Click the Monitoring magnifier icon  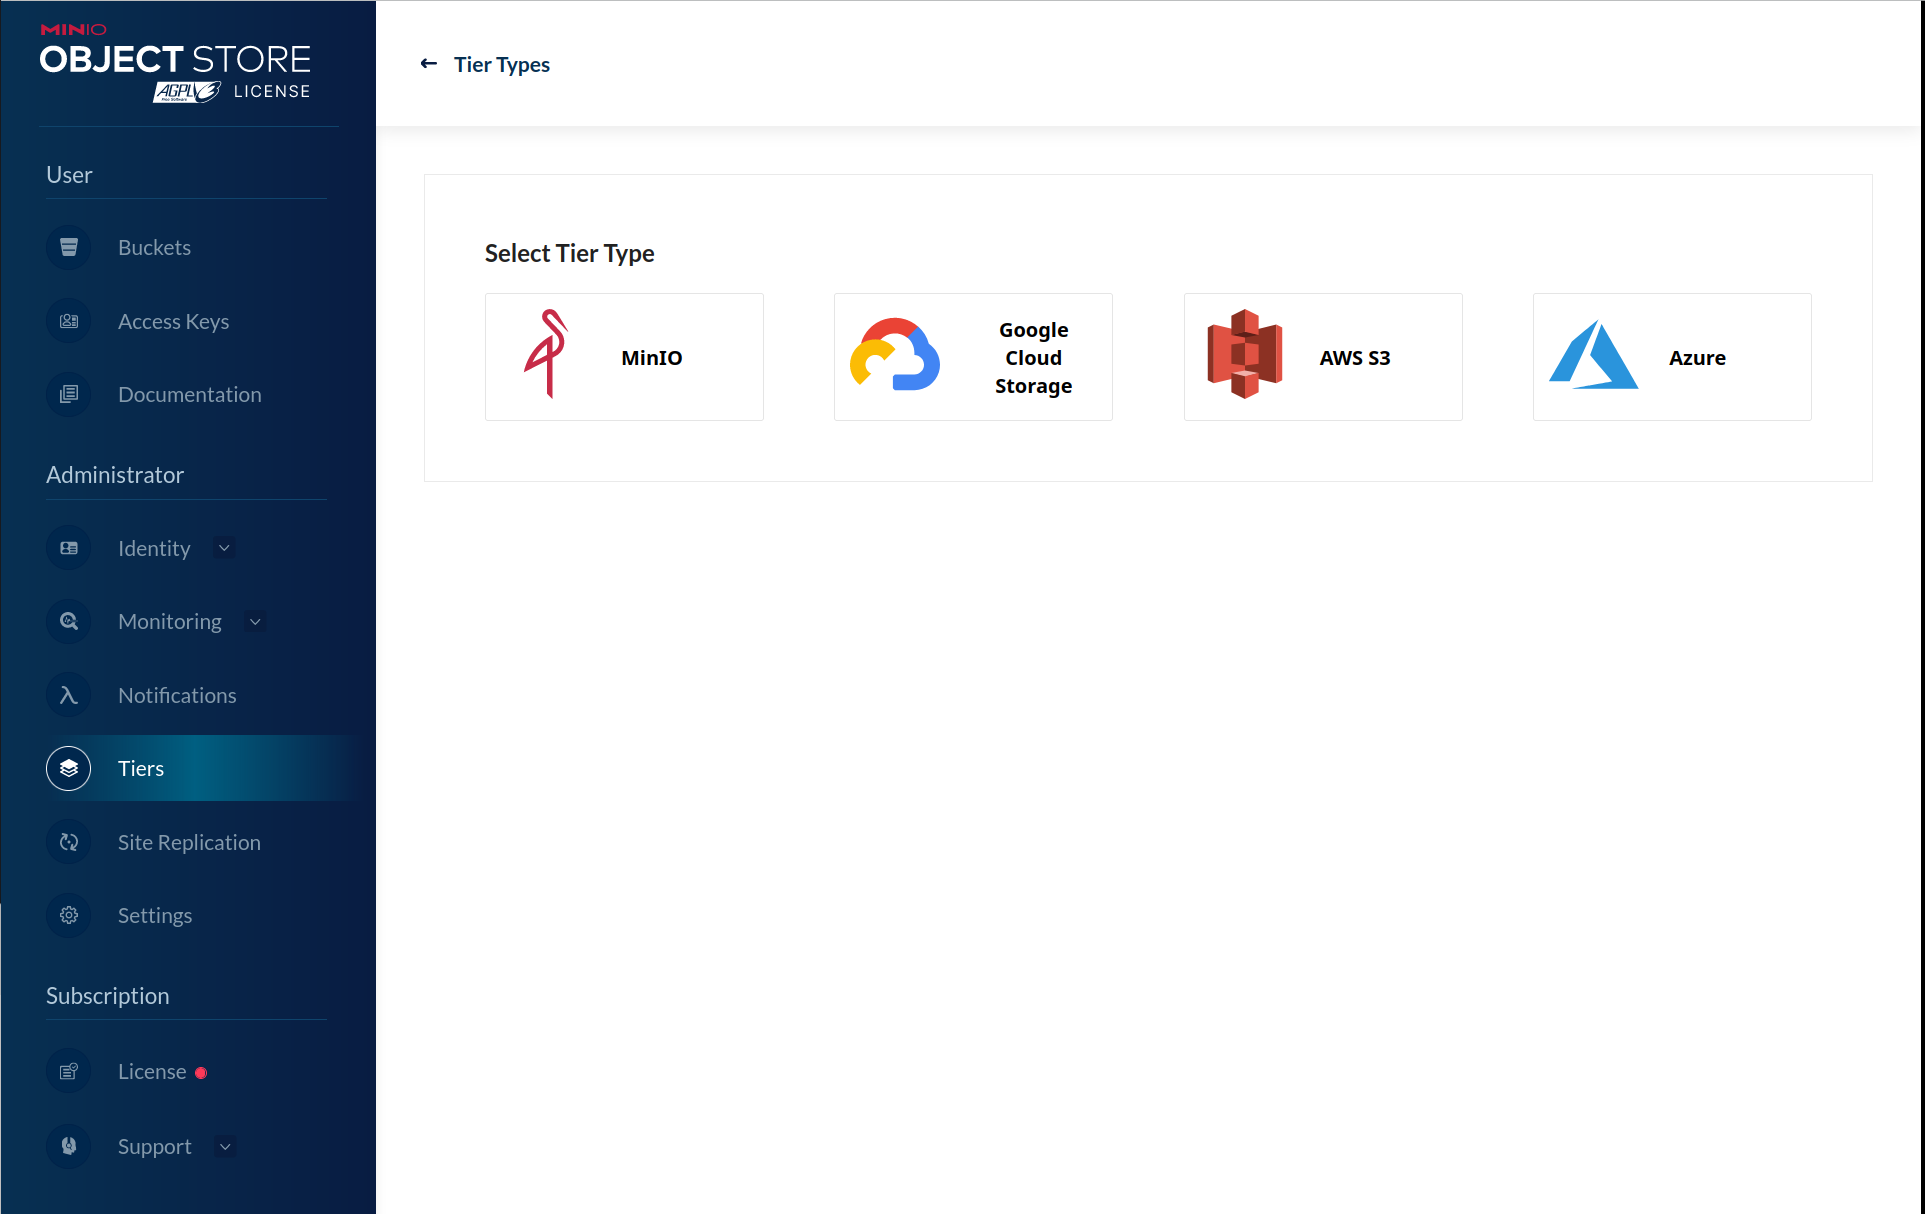click(x=69, y=621)
